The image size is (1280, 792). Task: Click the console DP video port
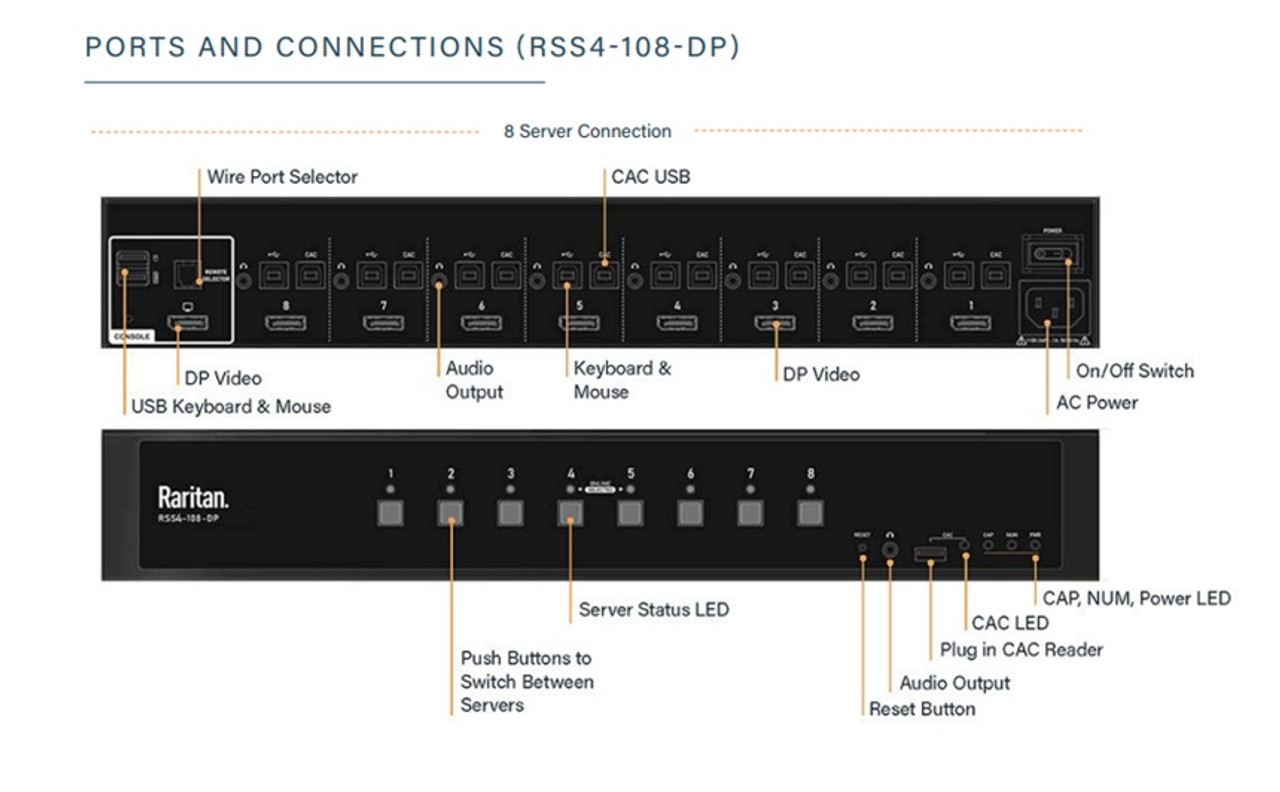pyautogui.click(x=189, y=323)
